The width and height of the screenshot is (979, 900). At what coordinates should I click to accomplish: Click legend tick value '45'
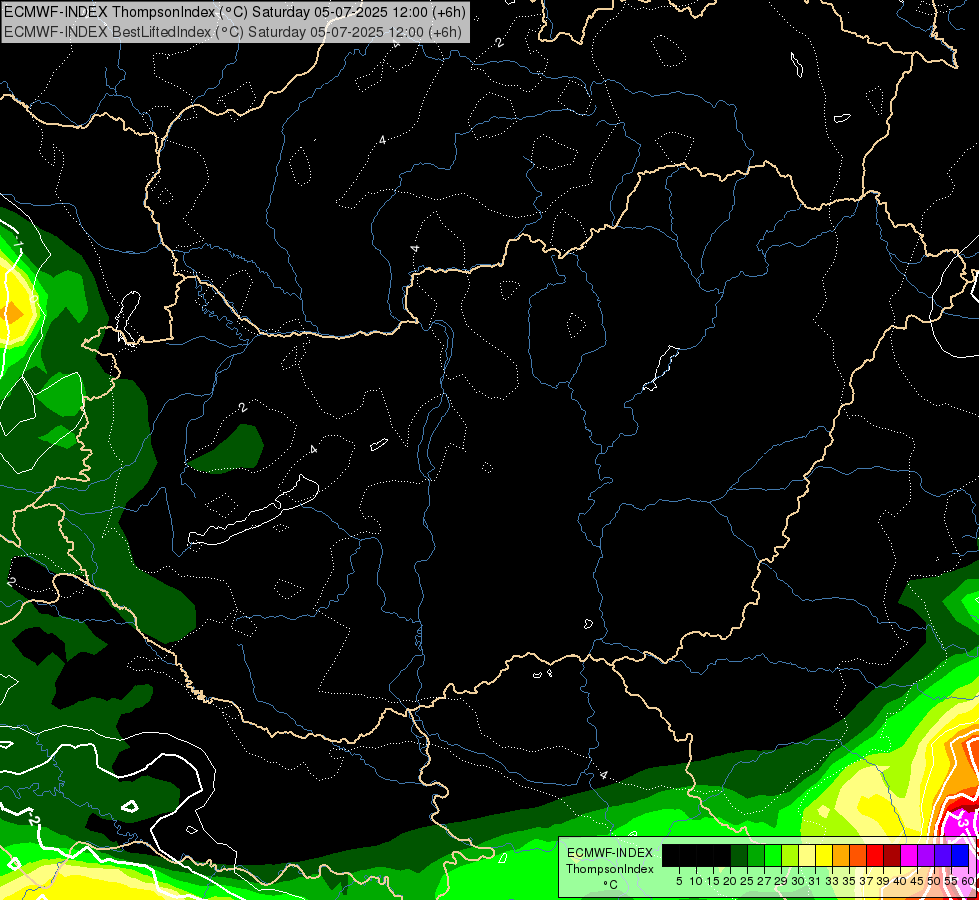click(917, 881)
